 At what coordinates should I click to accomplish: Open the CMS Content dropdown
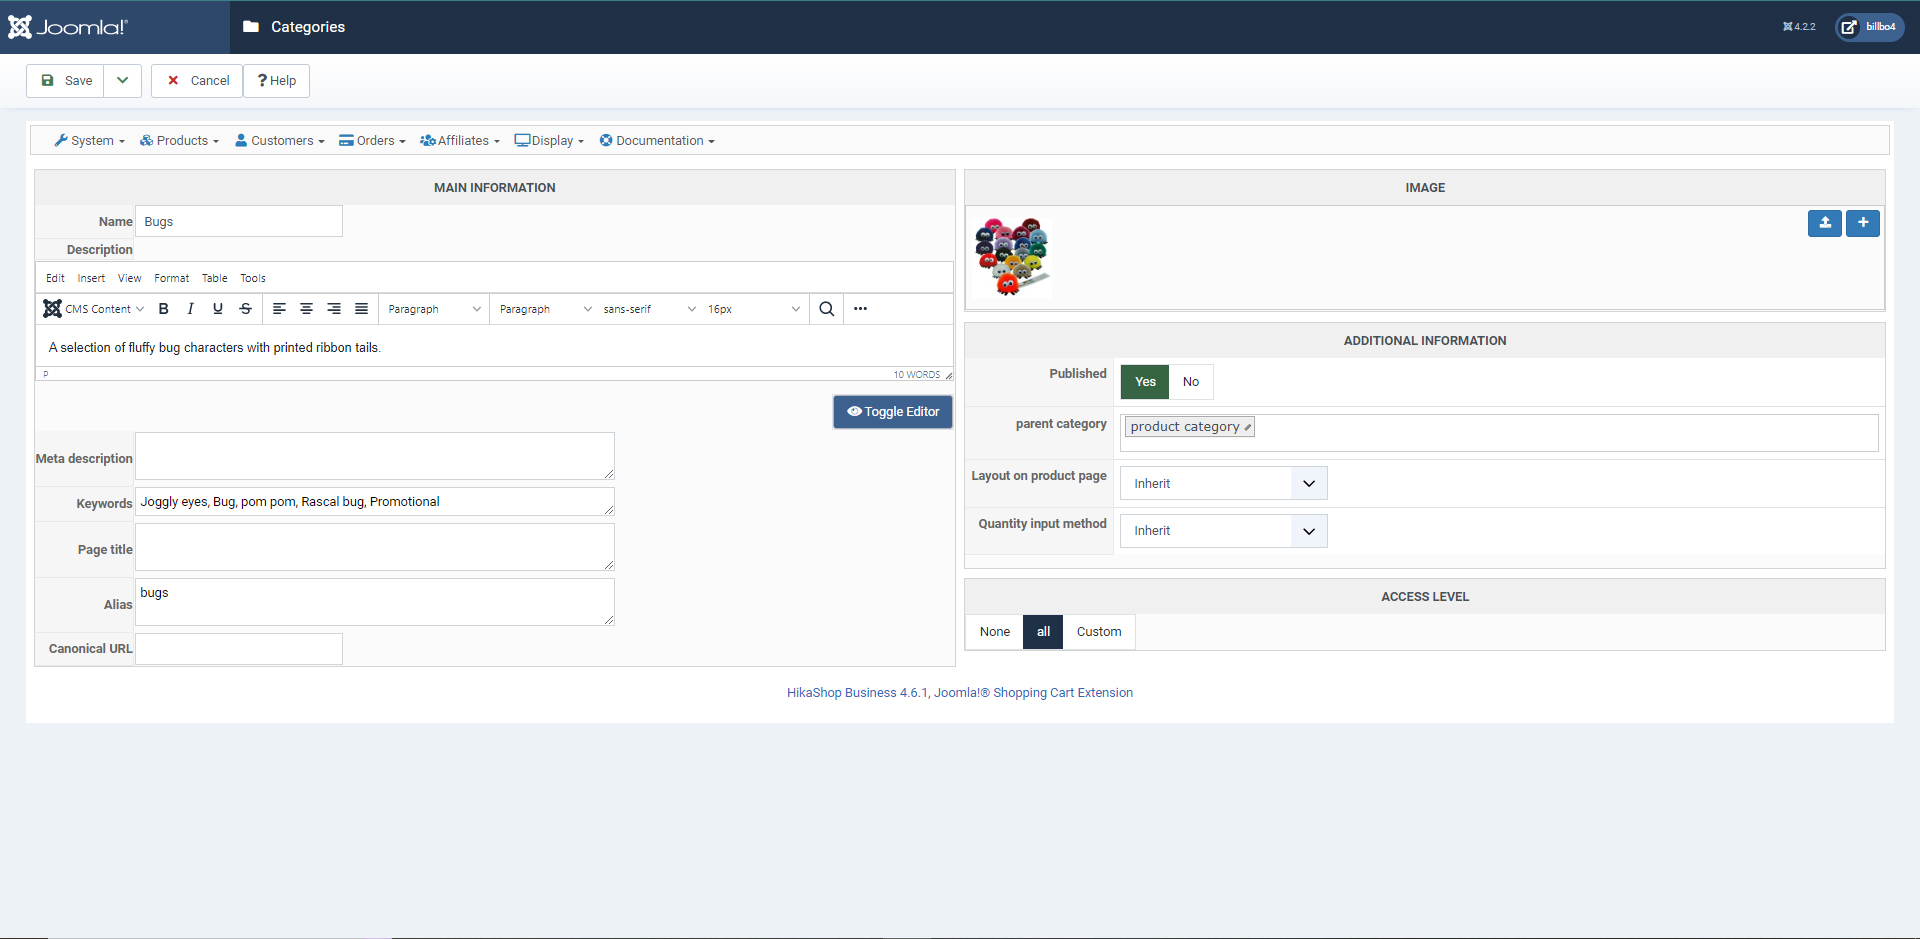pyautogui.click(x=94, y=309)
